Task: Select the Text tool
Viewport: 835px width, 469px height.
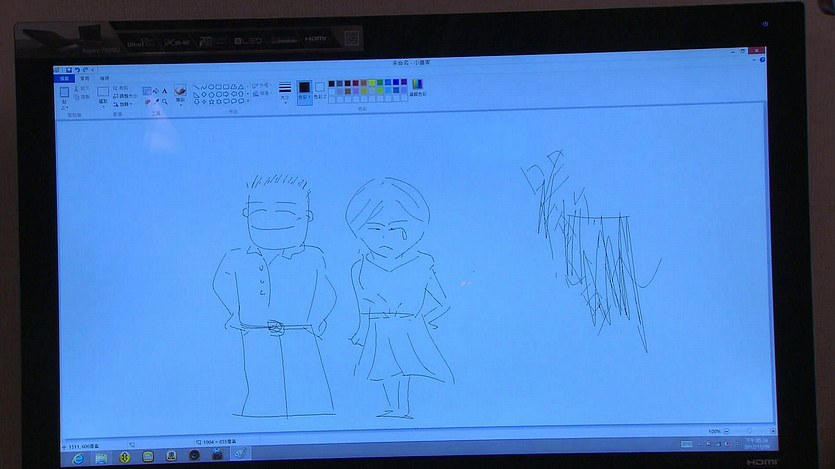Action: point(164,91)
